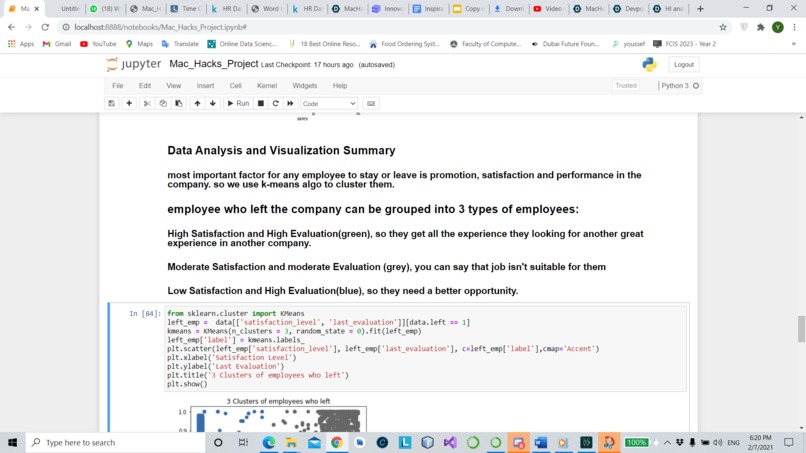The width and height of the screenshot is (806, 453).
Task: Click the page vertical scrollbar thumb
Action: [x=801, y=329]
